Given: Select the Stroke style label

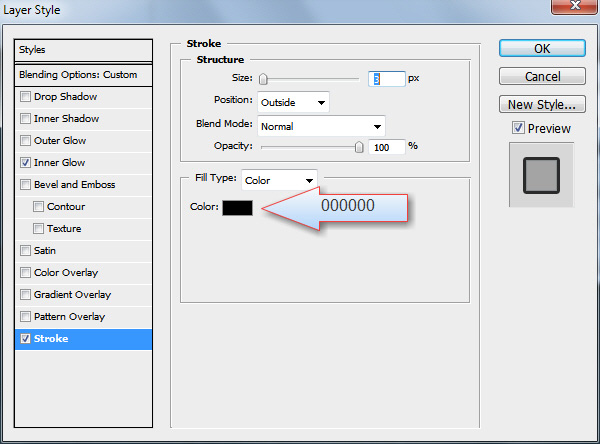Looking at the screenshot, I should pyautogui.click(x=51, y=339).
